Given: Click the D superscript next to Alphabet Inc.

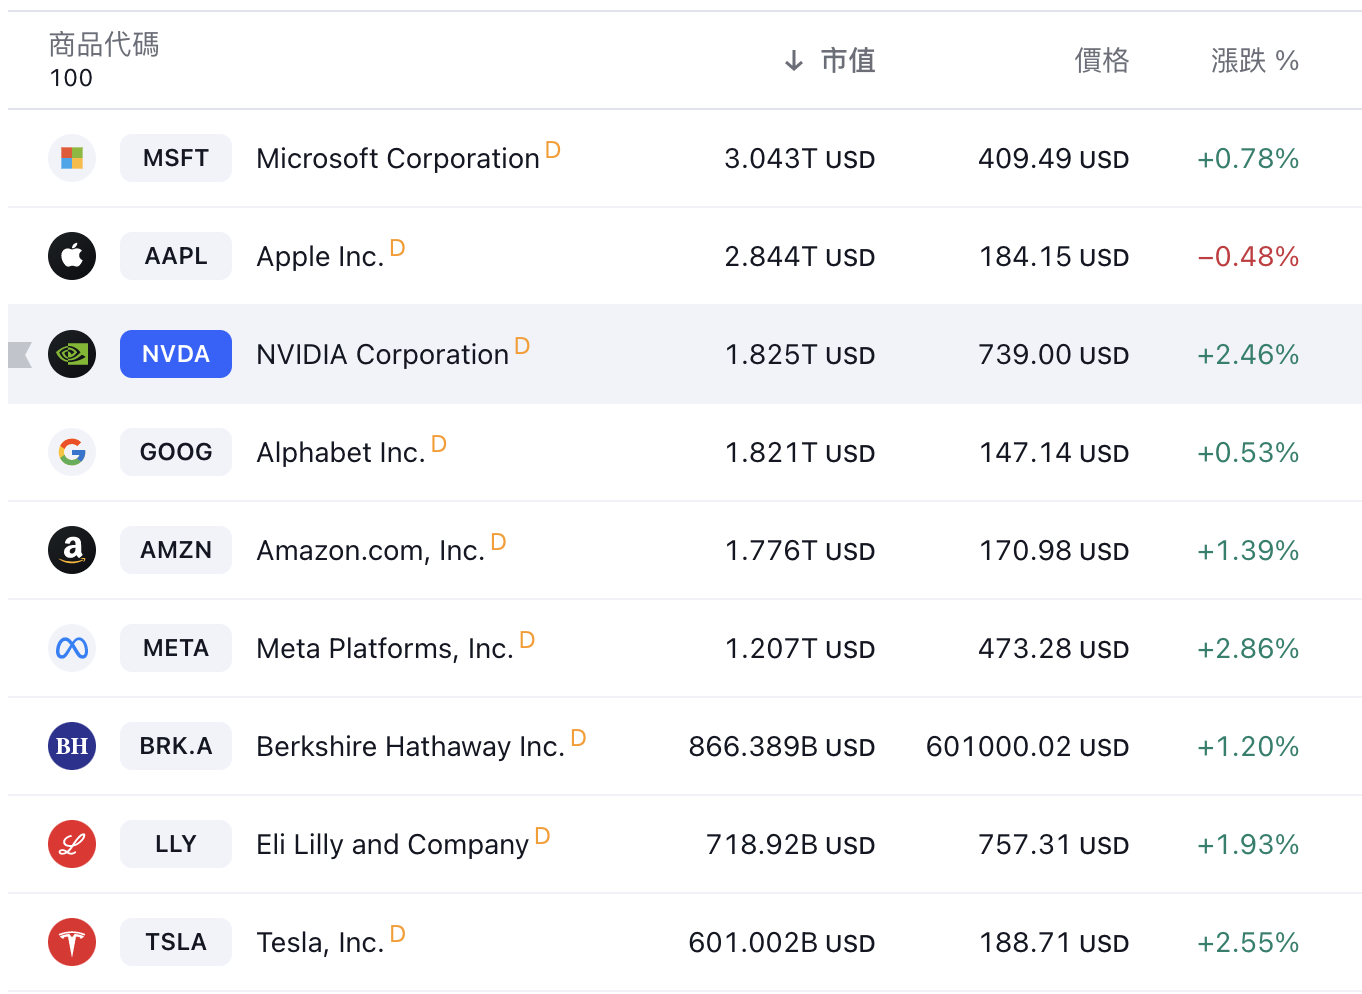Looking at the screenshot, I should [x=439, y=444].
